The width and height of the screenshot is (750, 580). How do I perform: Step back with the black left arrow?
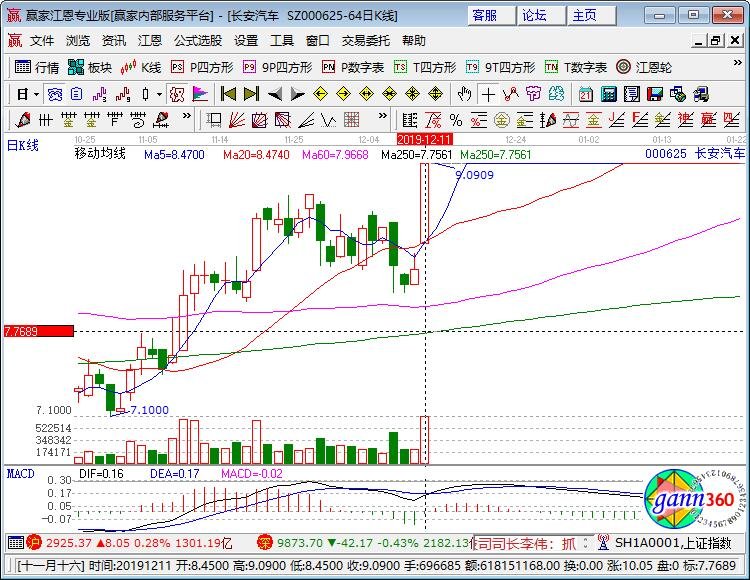(x=275, y=94)
